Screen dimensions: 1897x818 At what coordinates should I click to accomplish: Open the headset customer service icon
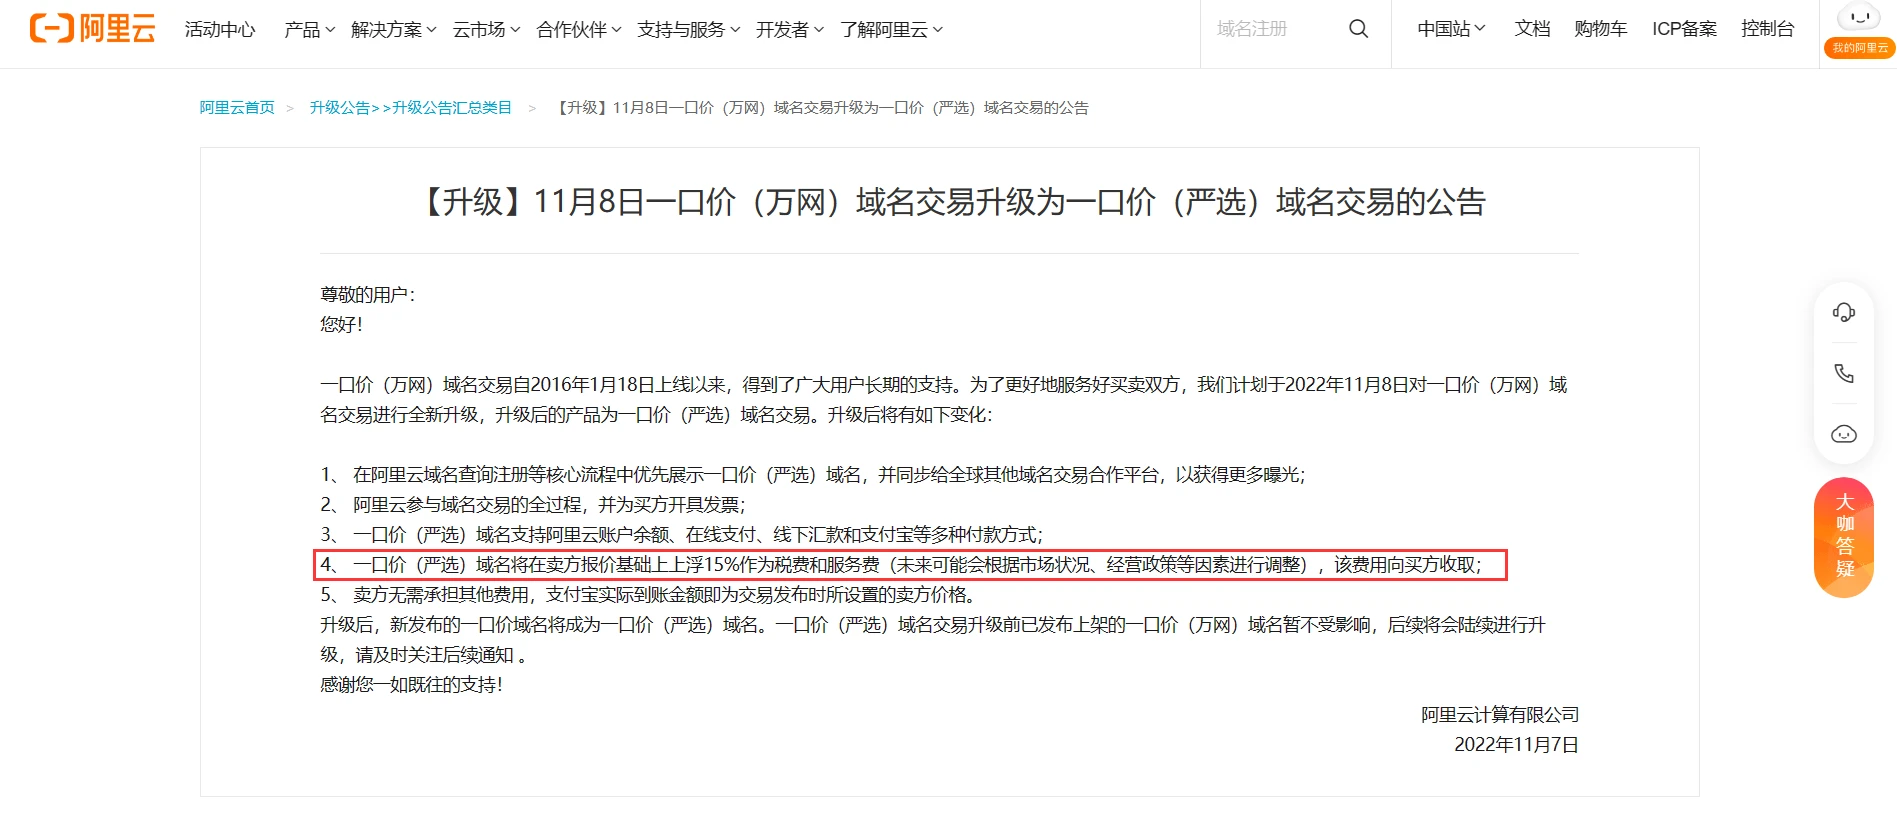click(1843, 313)
